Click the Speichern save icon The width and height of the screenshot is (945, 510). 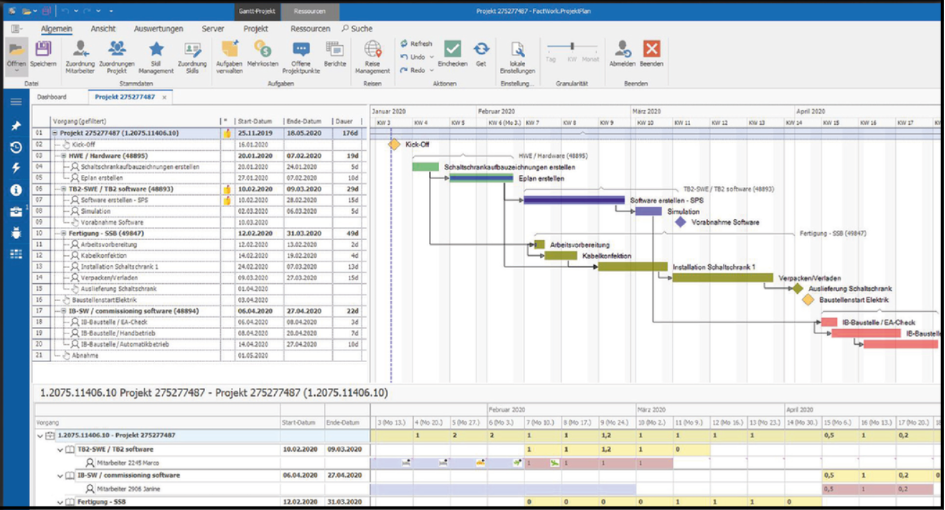43,49
